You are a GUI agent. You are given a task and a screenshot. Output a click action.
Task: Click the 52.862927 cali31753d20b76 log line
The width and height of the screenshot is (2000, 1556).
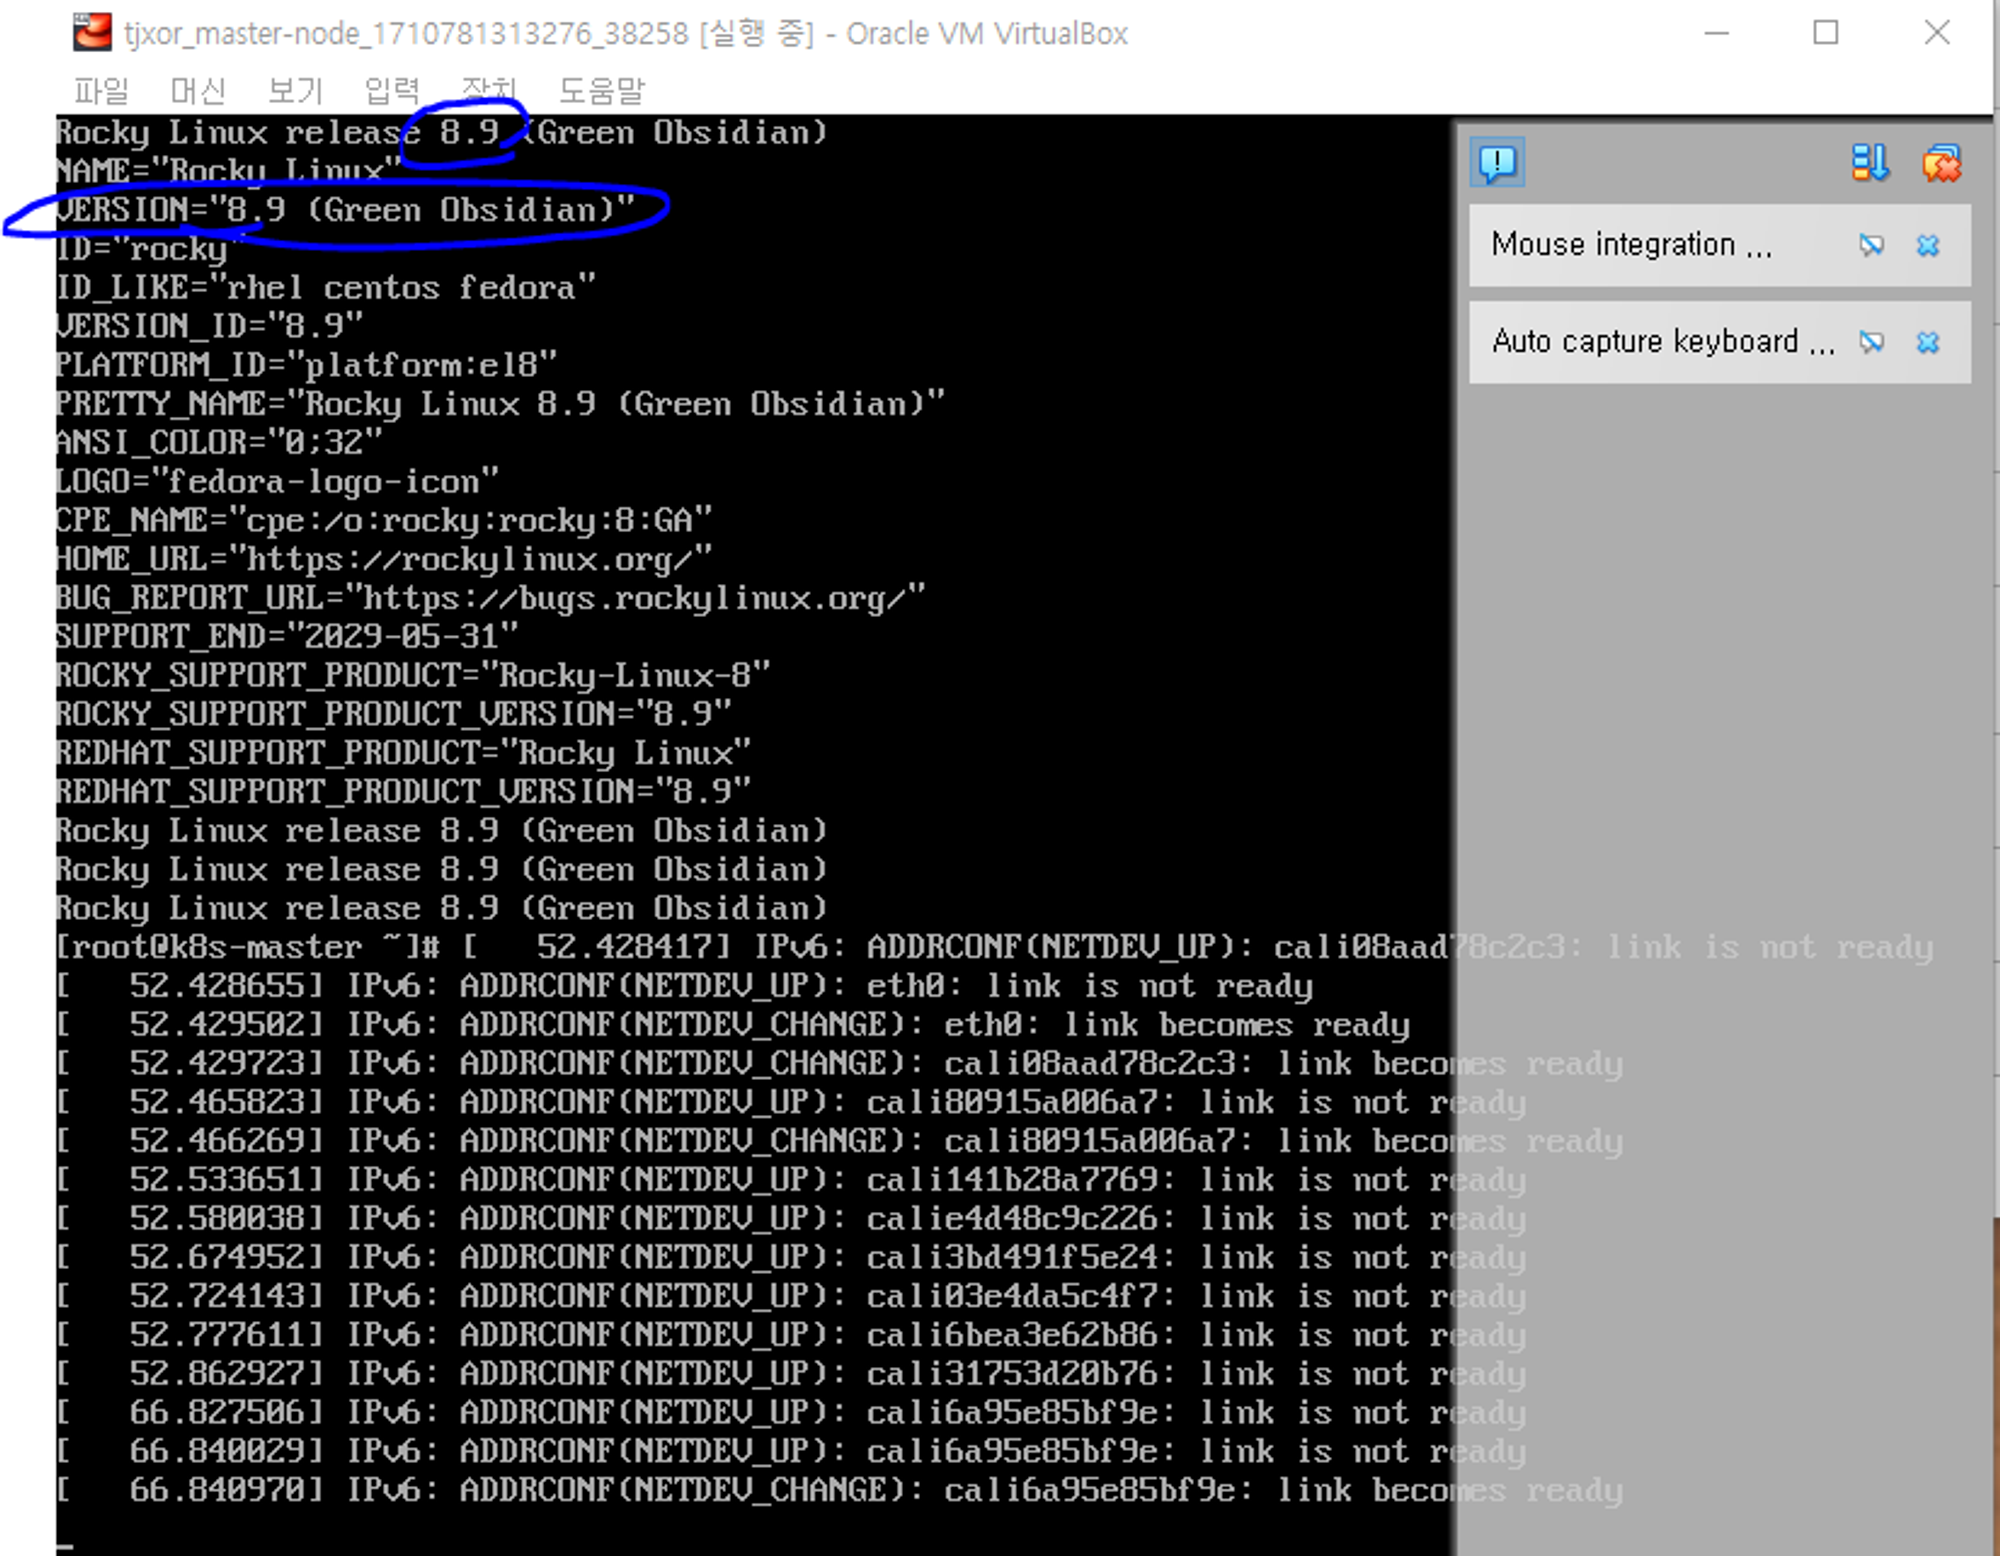pyautogui.click(x=791, y=1374)
